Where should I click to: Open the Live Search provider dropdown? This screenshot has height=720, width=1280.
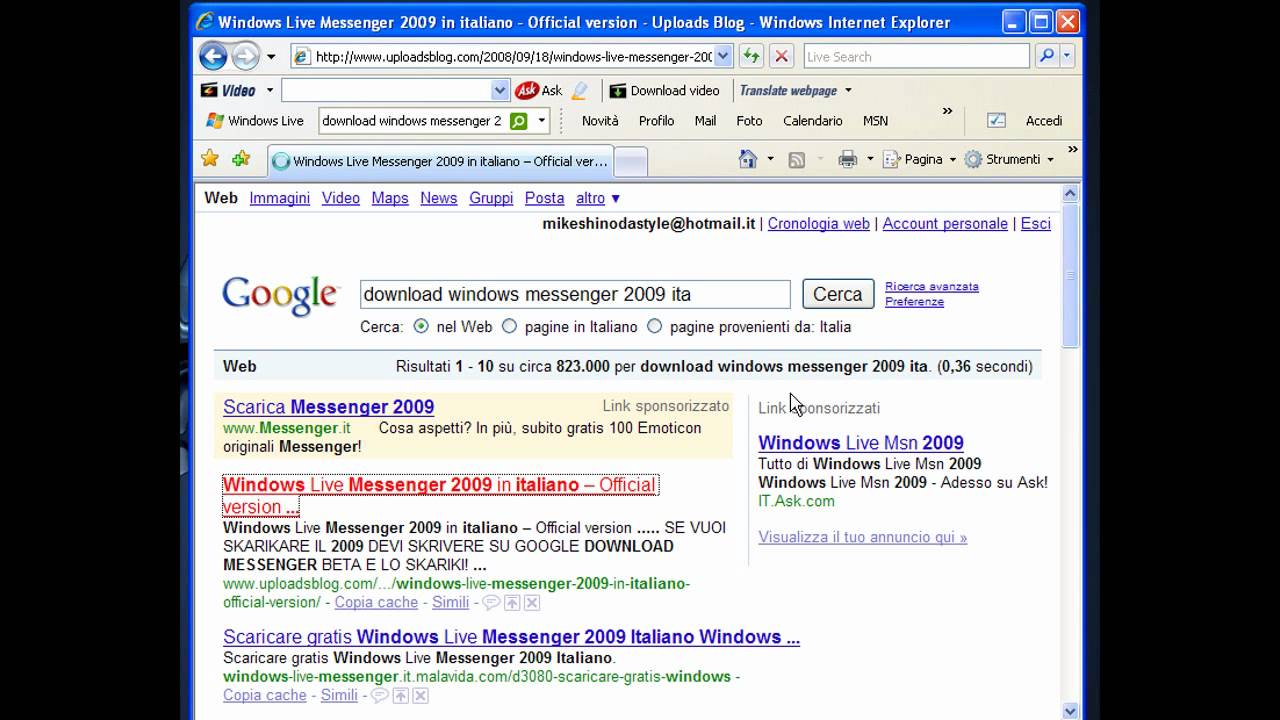(x=1067, y=56)
